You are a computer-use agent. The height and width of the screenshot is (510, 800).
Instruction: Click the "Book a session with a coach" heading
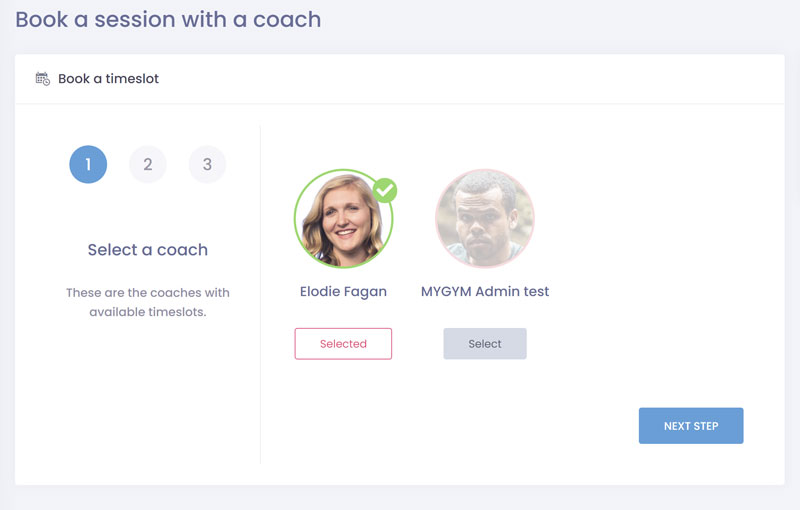tap(168, 19)
